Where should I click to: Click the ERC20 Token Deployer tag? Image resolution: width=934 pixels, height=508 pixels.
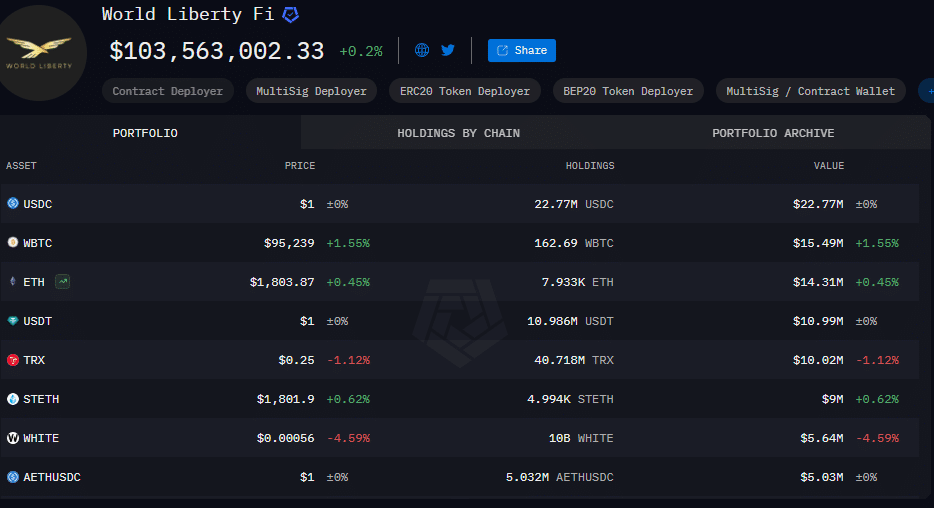[465, 91]
